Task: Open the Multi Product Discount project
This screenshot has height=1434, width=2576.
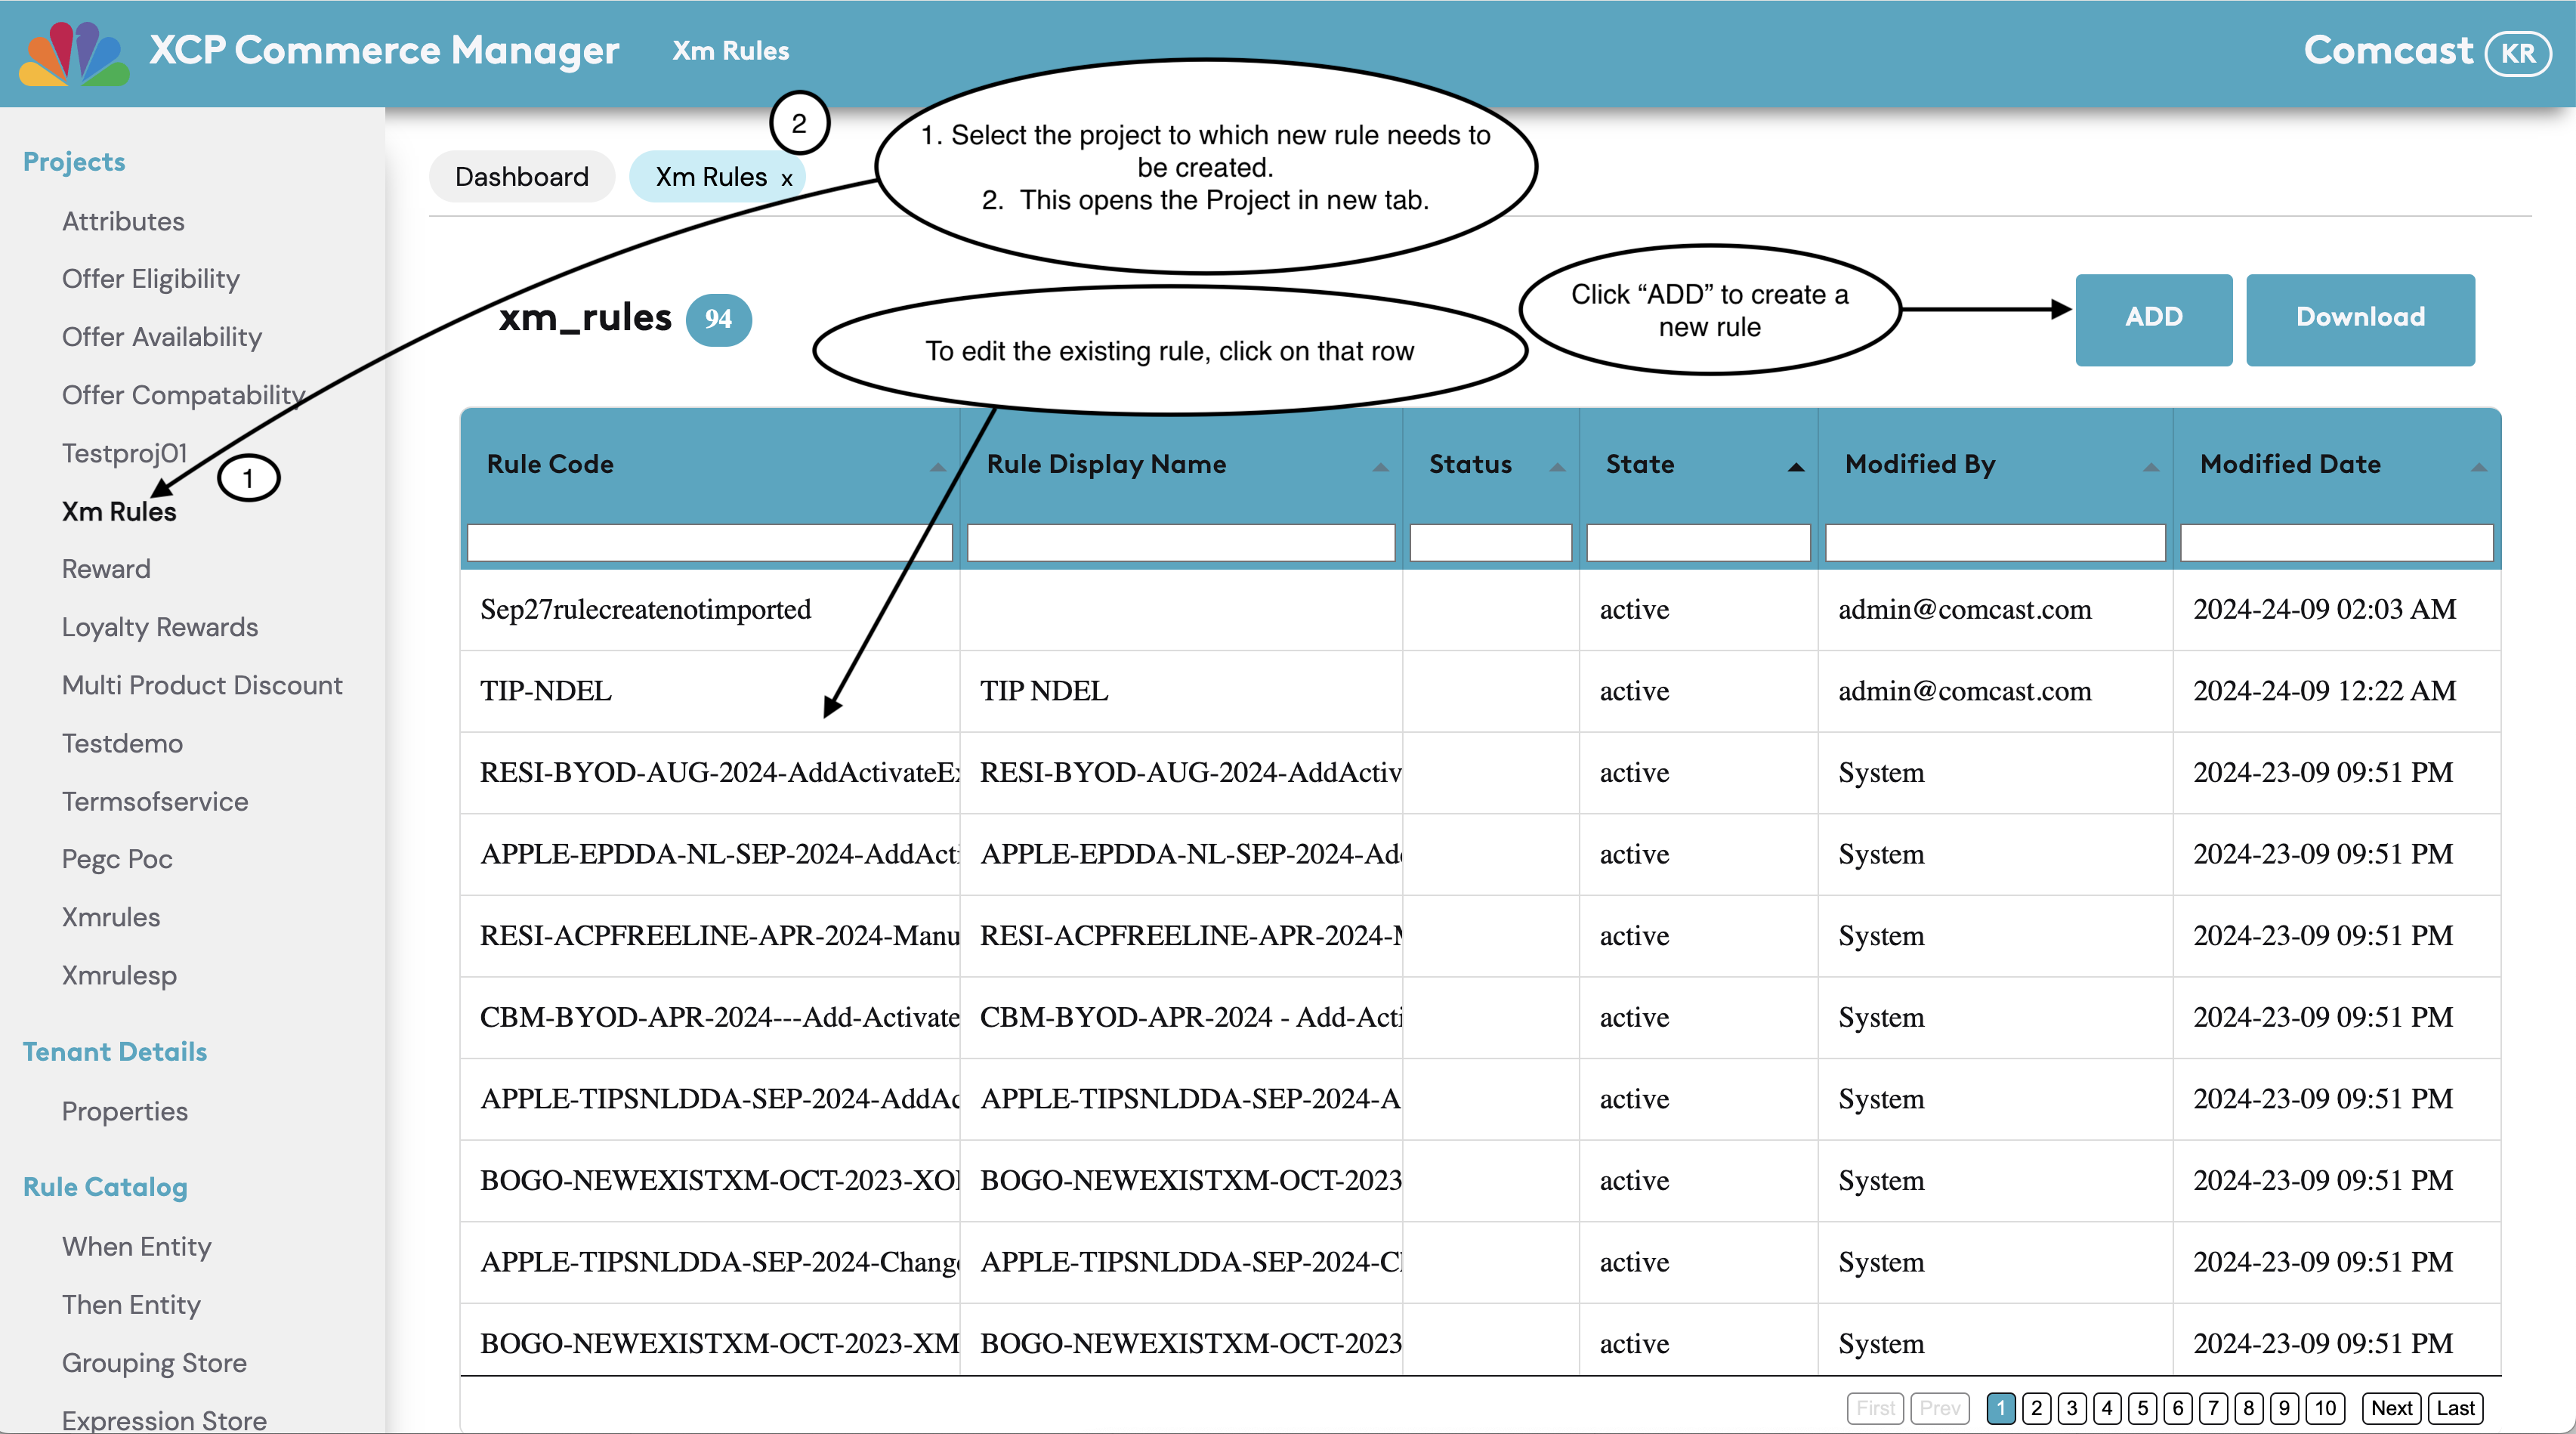Action: click(202, 685)
